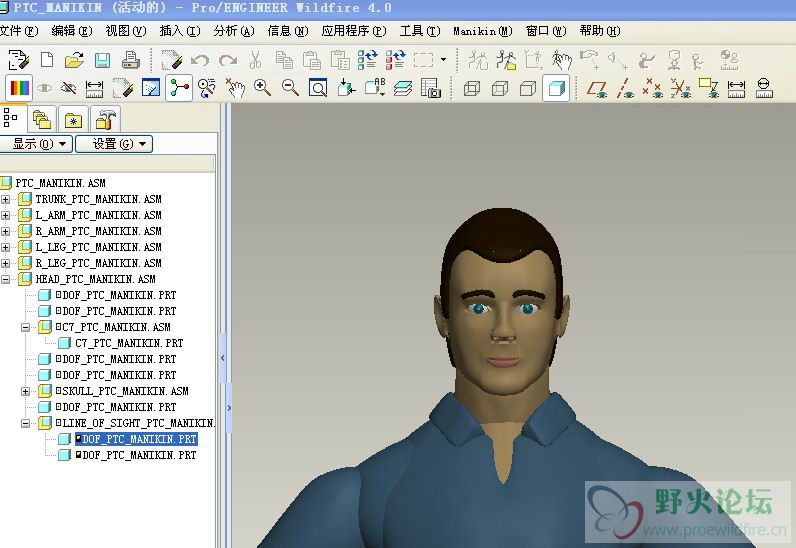Collapse LINE_OF_SIGHT_PTC_MANIKIN node
Viewport: 796px width, 548px height.
pos(25,424)
